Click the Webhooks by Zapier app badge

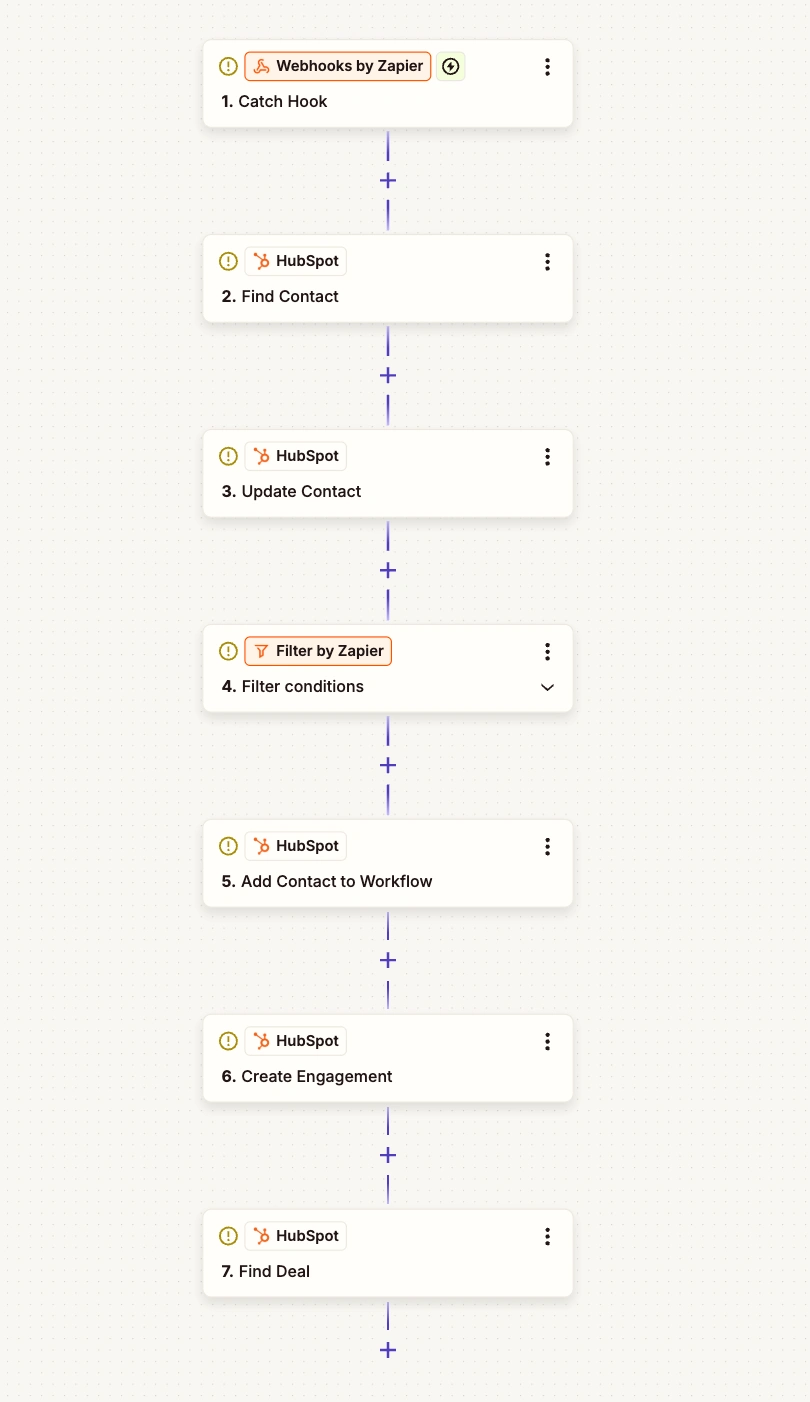click(x=338, y=67)
